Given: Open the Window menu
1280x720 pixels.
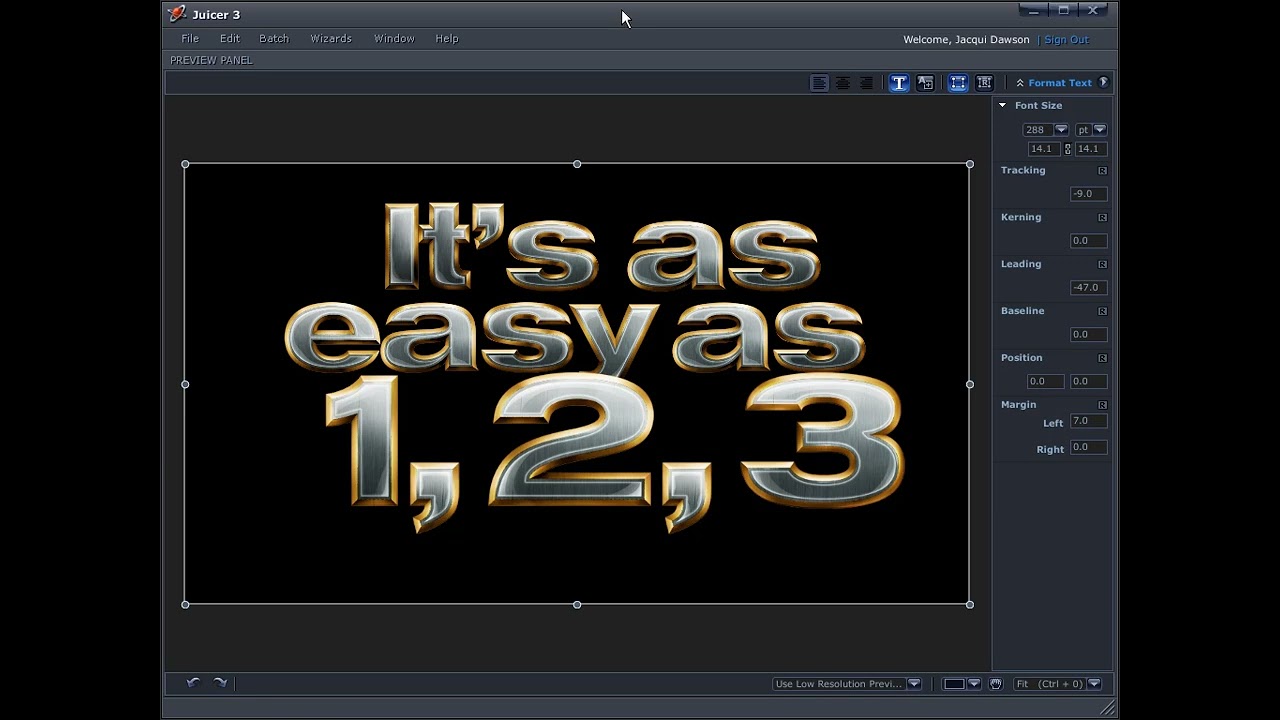Looking at the screenshot, I should (394, 38).
